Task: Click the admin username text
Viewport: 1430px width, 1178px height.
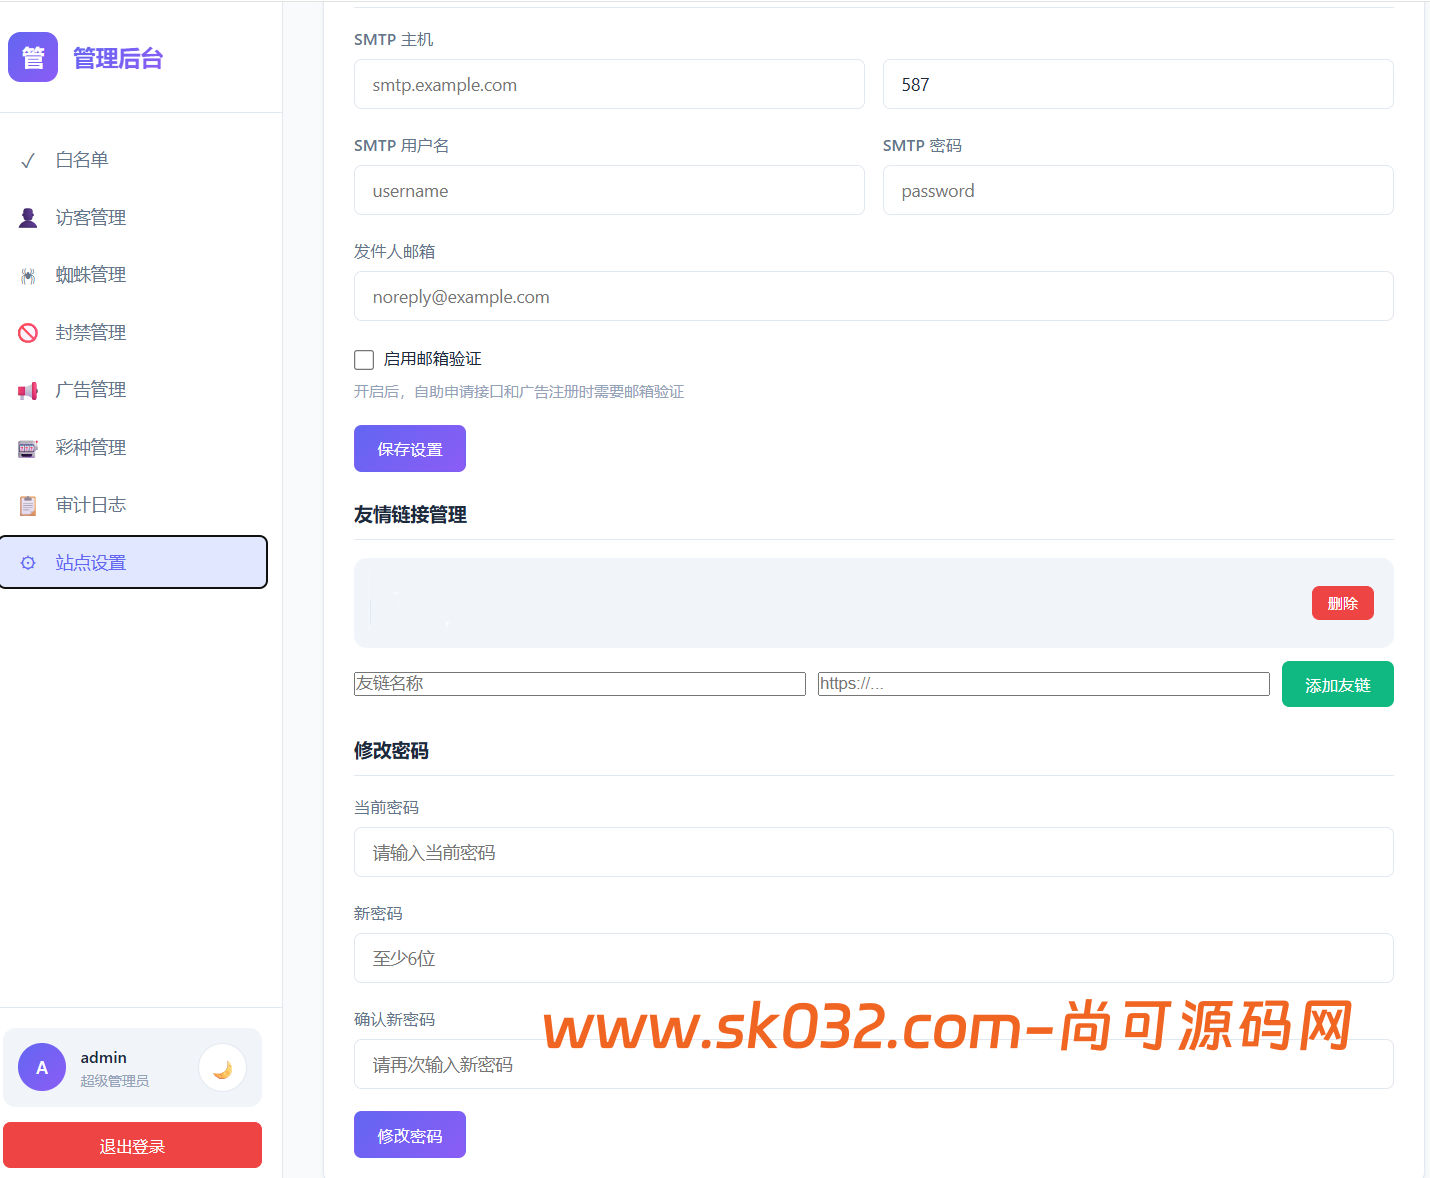Action: click(x=104, y=1057)
